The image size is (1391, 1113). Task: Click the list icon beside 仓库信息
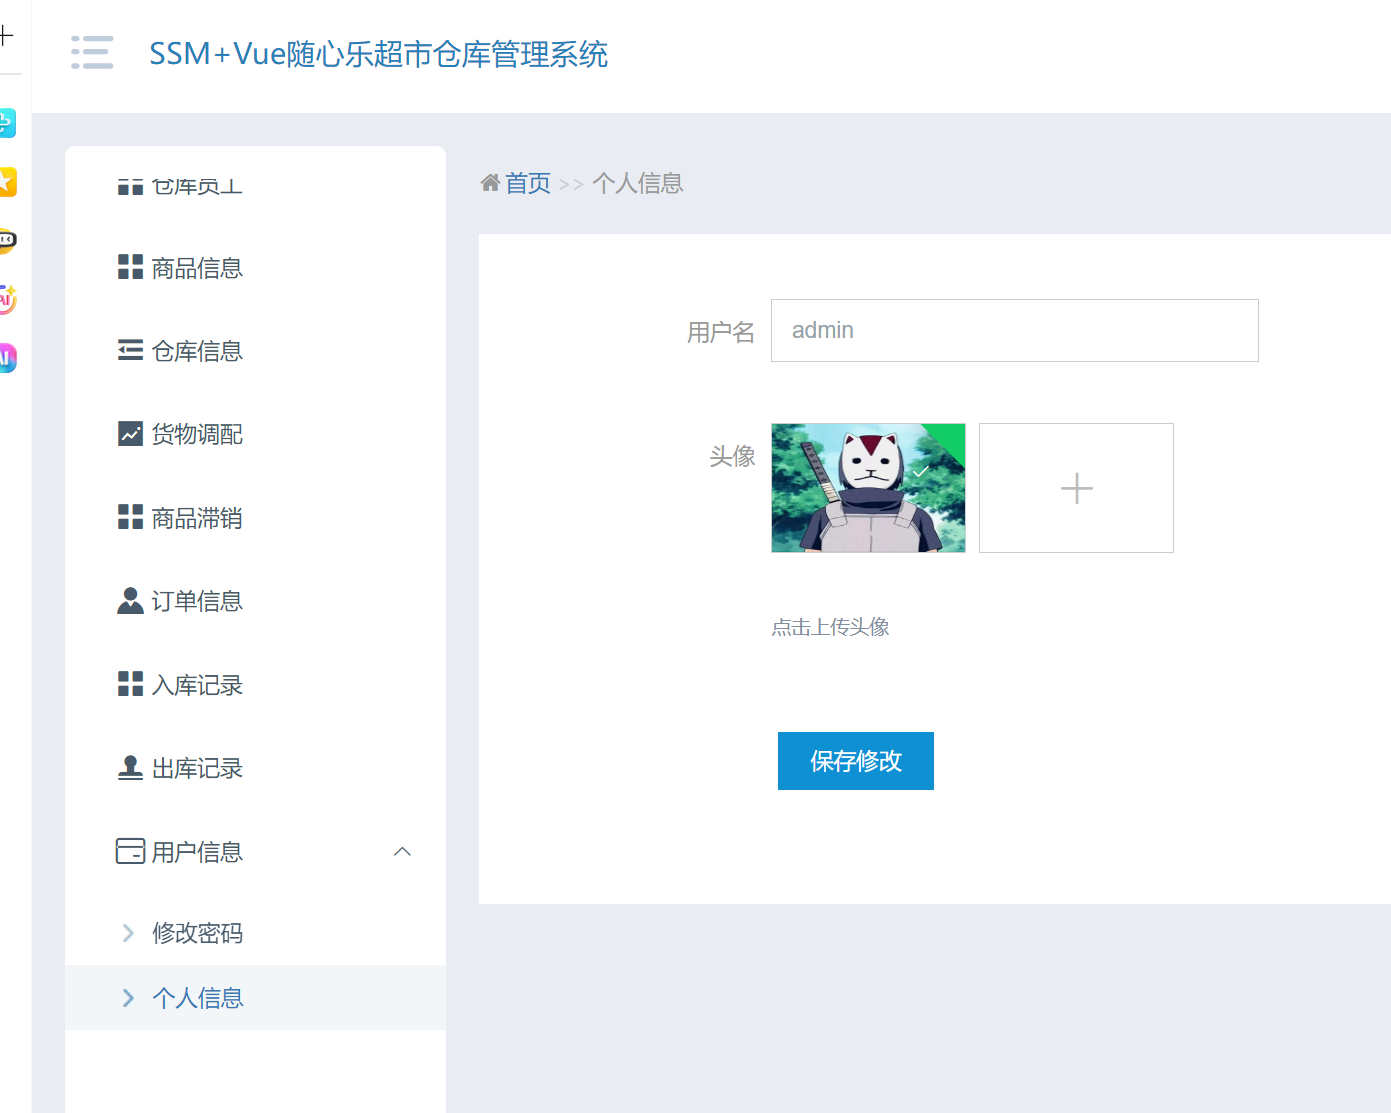(130, 350)
